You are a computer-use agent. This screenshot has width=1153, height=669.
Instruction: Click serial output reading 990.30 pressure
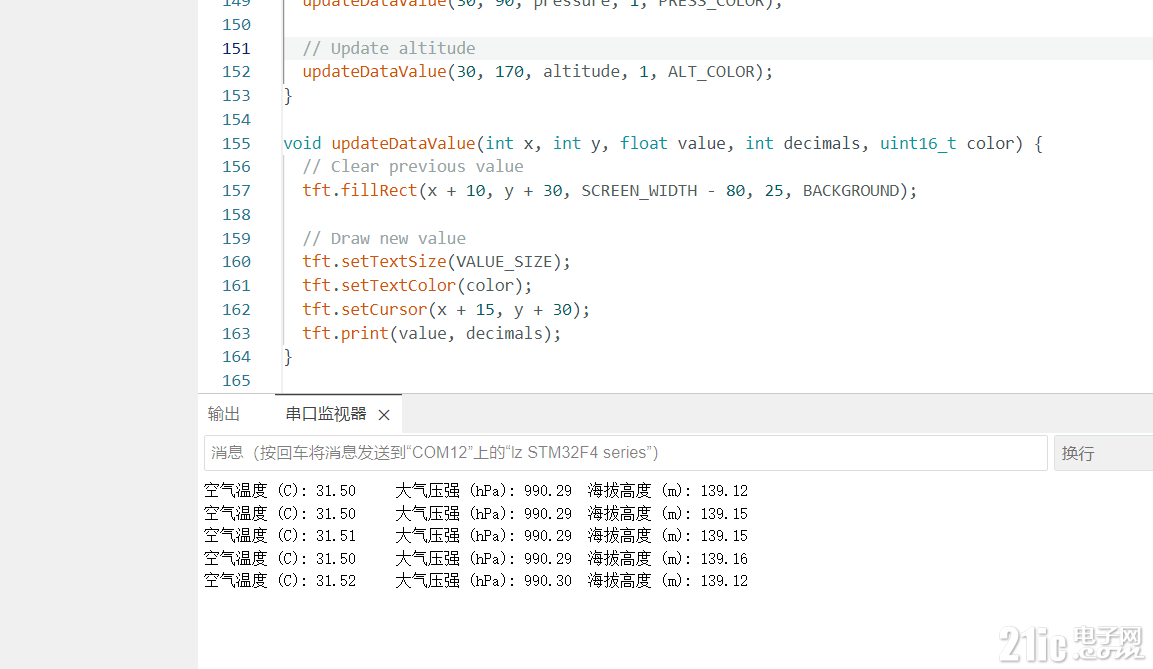tap(547, 581)
